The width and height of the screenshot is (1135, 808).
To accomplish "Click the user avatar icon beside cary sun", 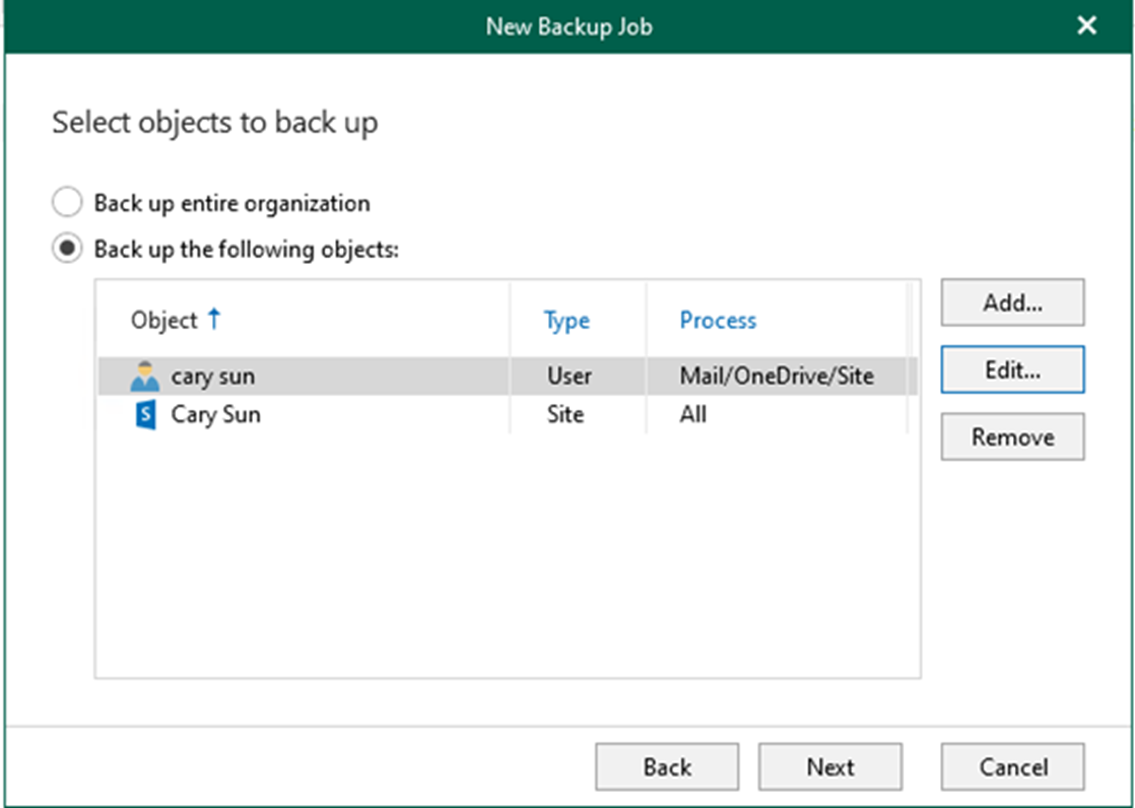I will [145, 377].
